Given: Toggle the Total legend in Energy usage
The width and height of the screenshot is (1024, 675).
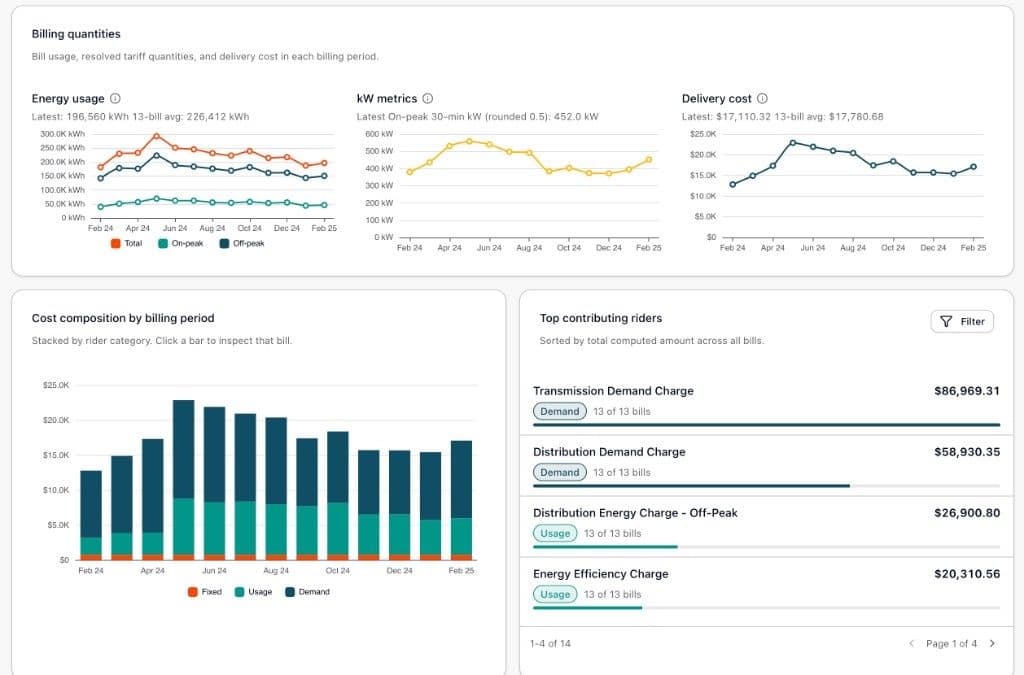Looking at the screenshot, I should [127, 243].
